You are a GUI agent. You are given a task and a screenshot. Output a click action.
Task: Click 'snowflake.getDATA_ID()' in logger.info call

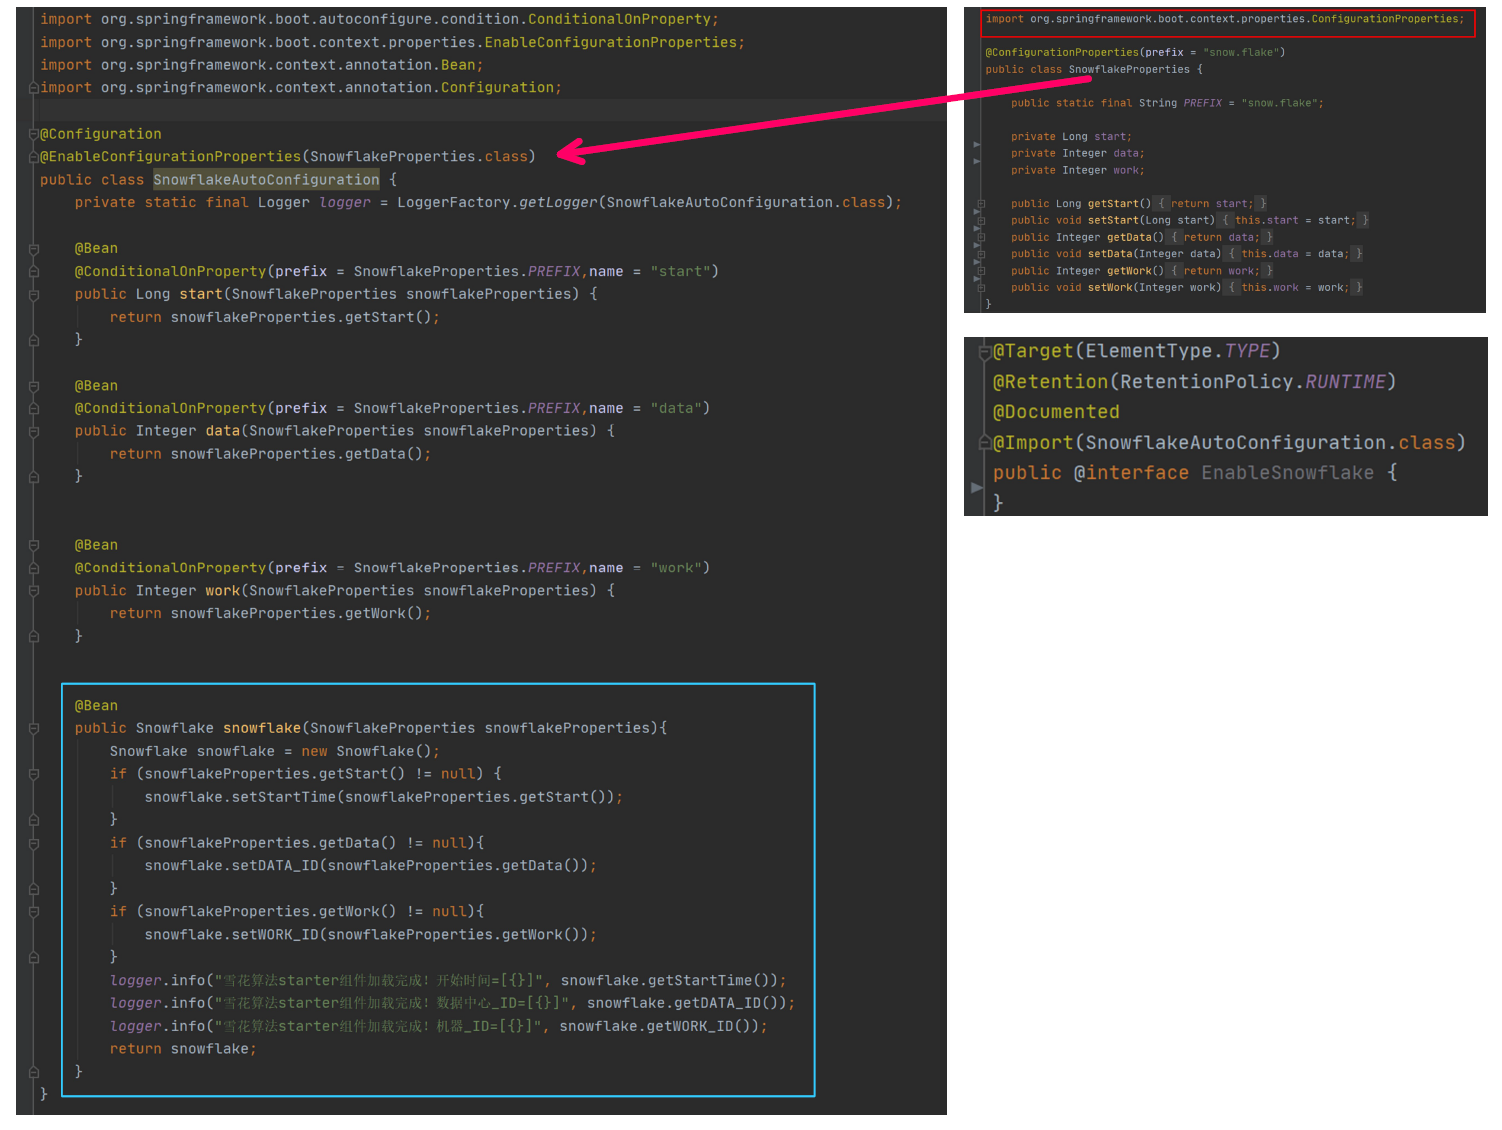click(x=686, y=1004)
